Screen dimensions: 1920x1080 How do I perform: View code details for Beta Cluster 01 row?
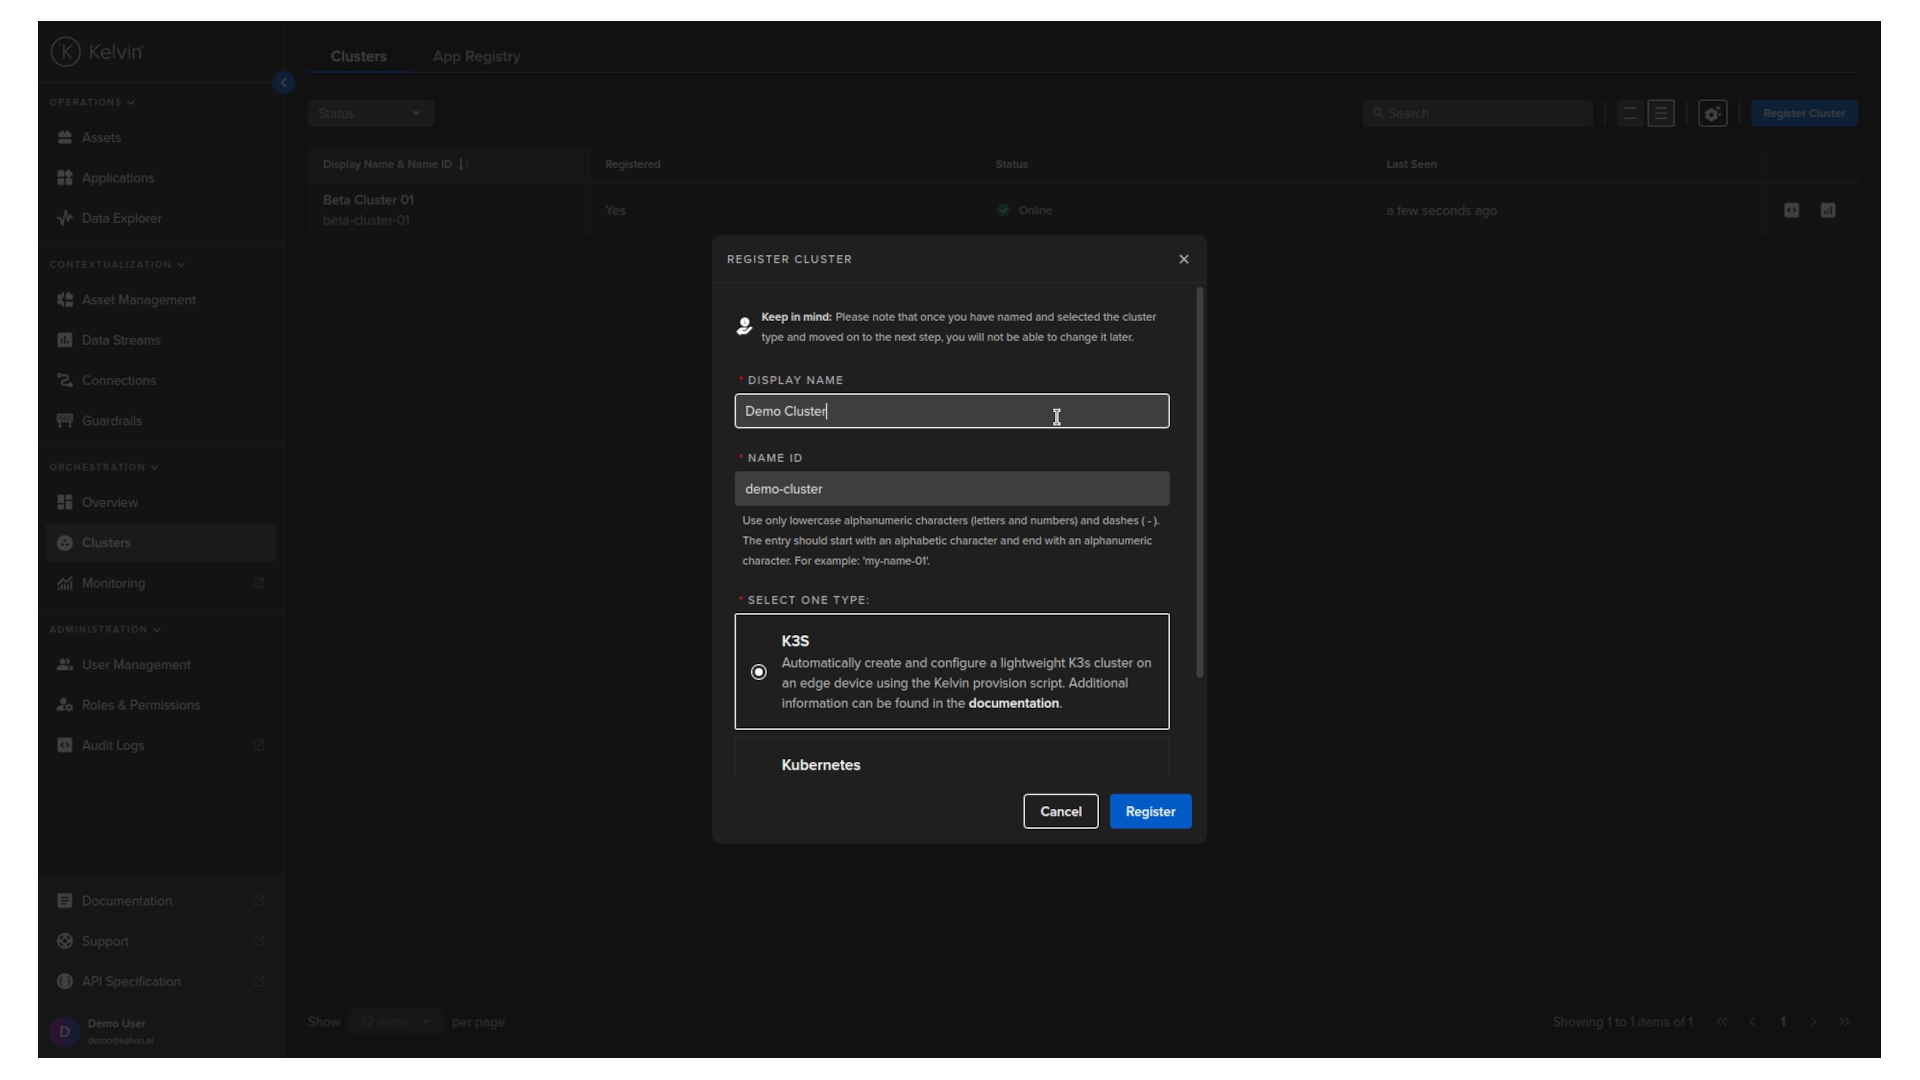click(x=1791, y=210)
